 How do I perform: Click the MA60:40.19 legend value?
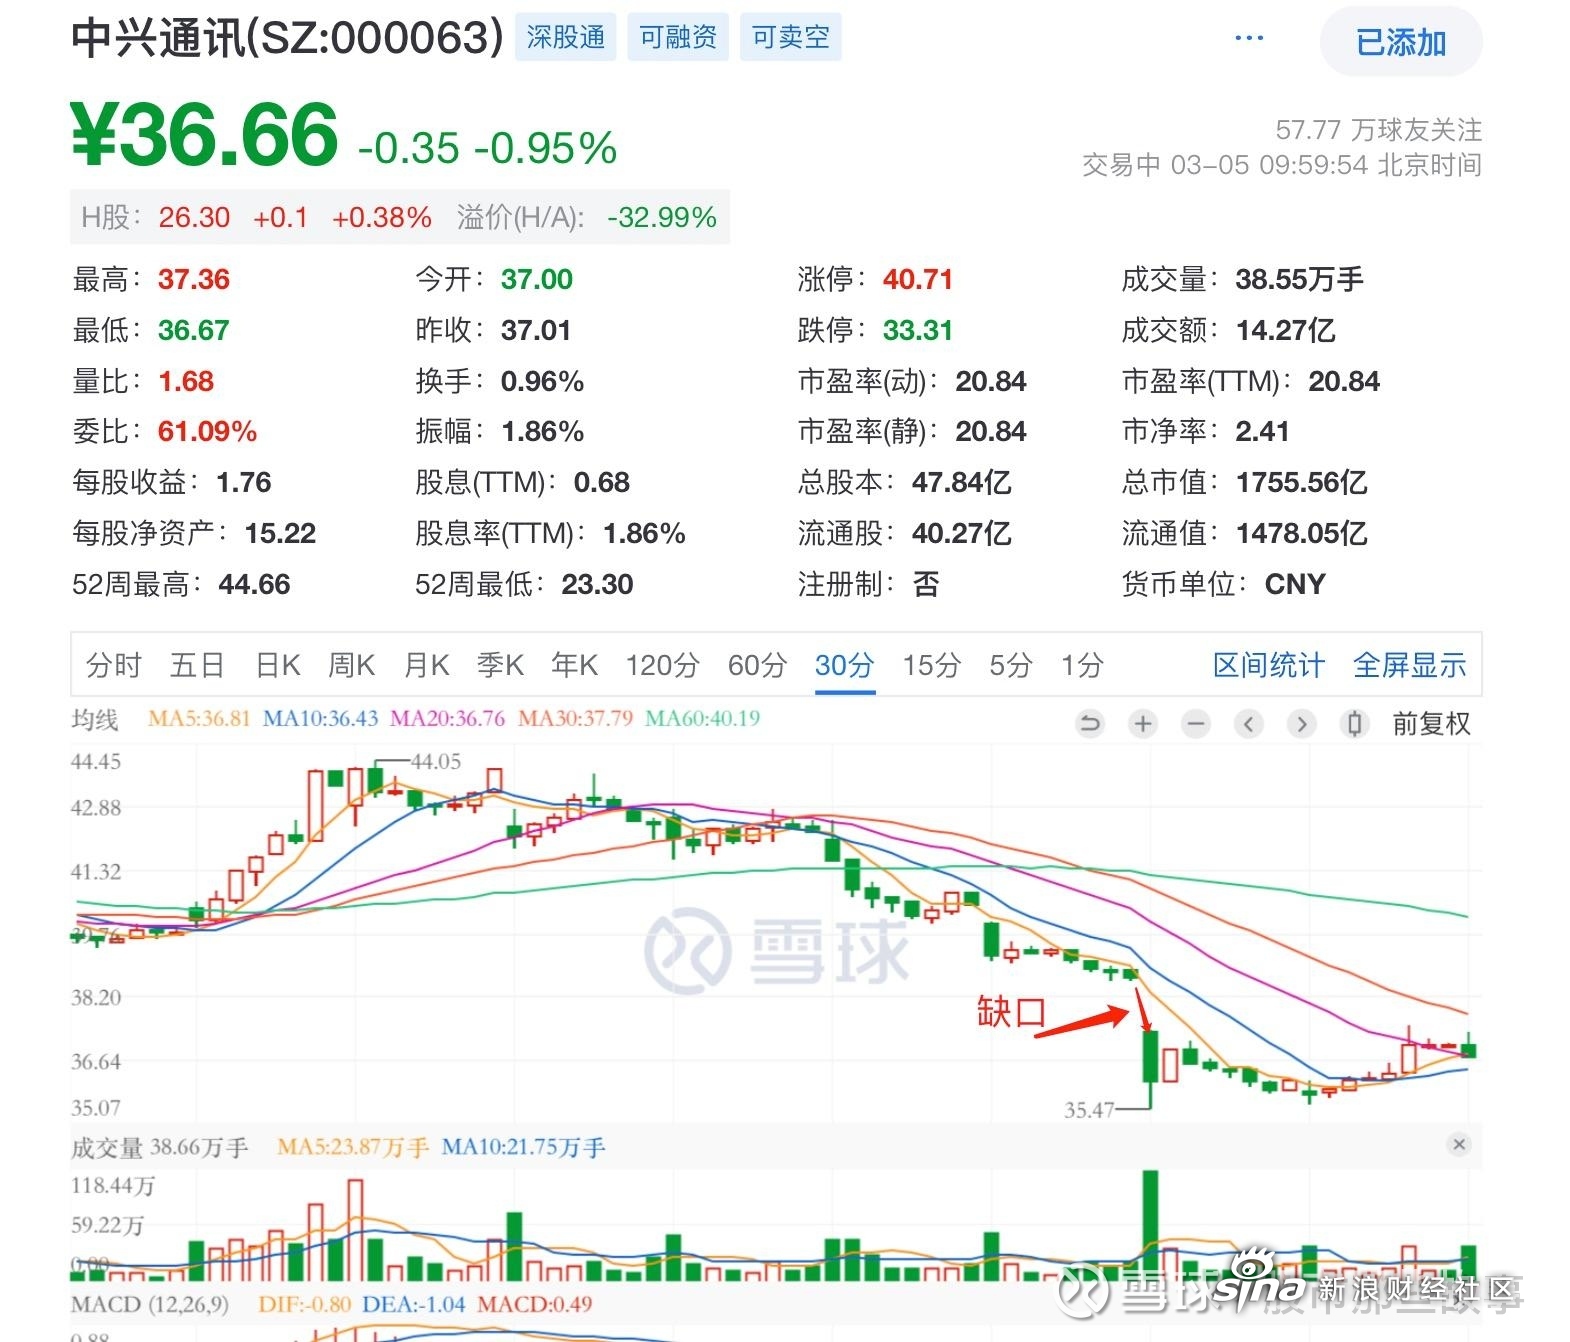702,719
